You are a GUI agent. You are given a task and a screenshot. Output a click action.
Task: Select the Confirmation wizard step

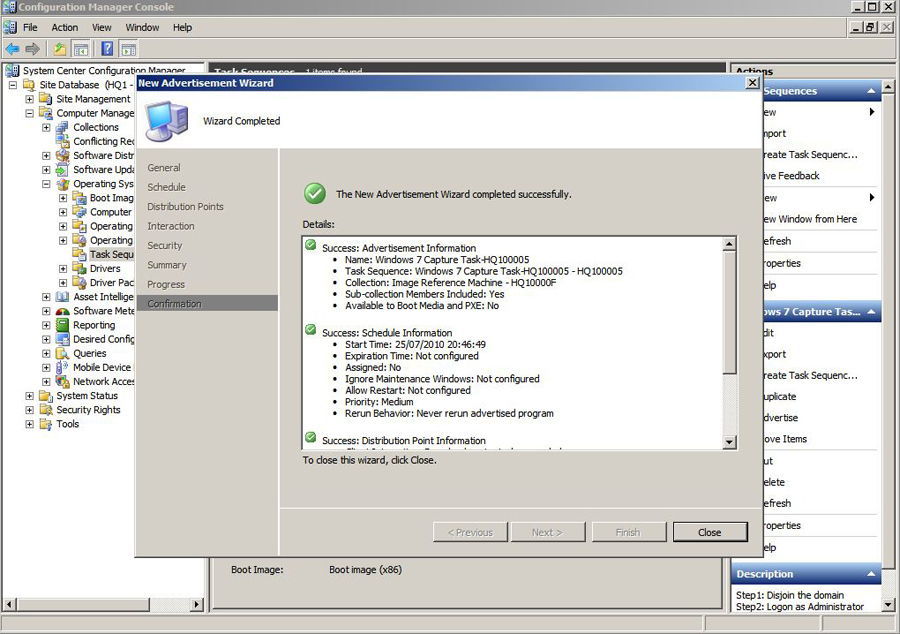tap(207, 304)
